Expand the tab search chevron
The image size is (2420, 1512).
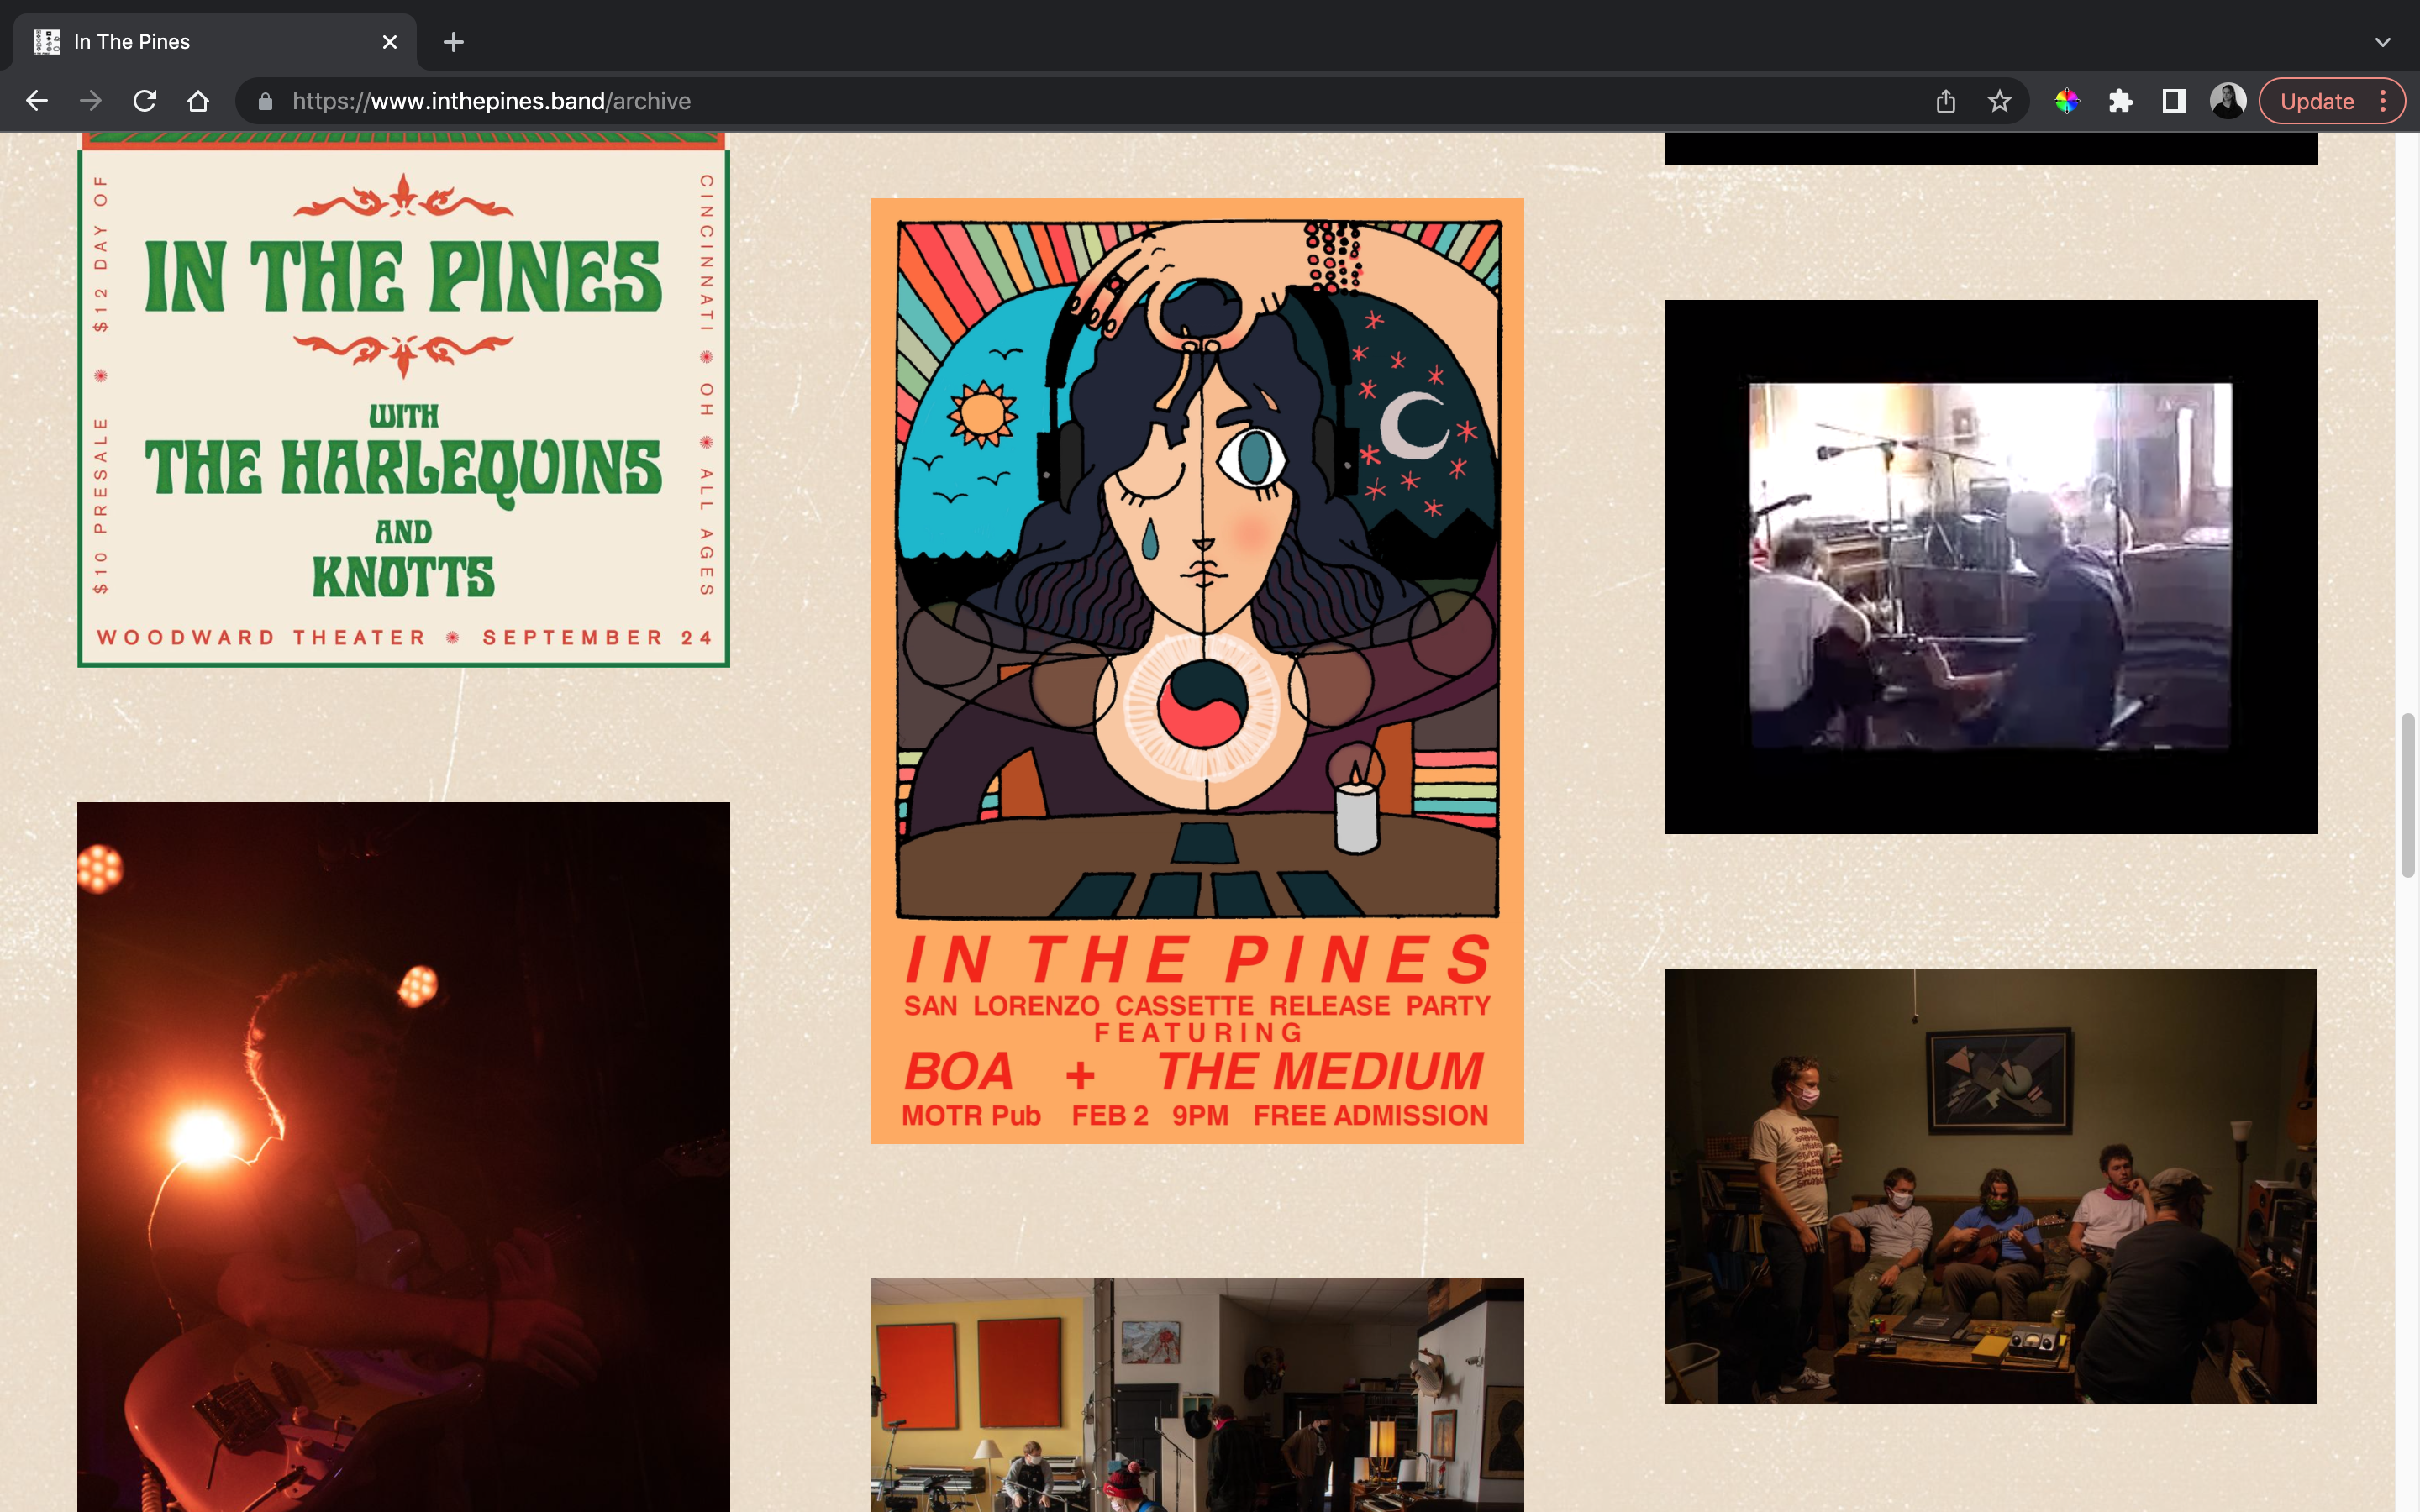tap(2383, 42)
